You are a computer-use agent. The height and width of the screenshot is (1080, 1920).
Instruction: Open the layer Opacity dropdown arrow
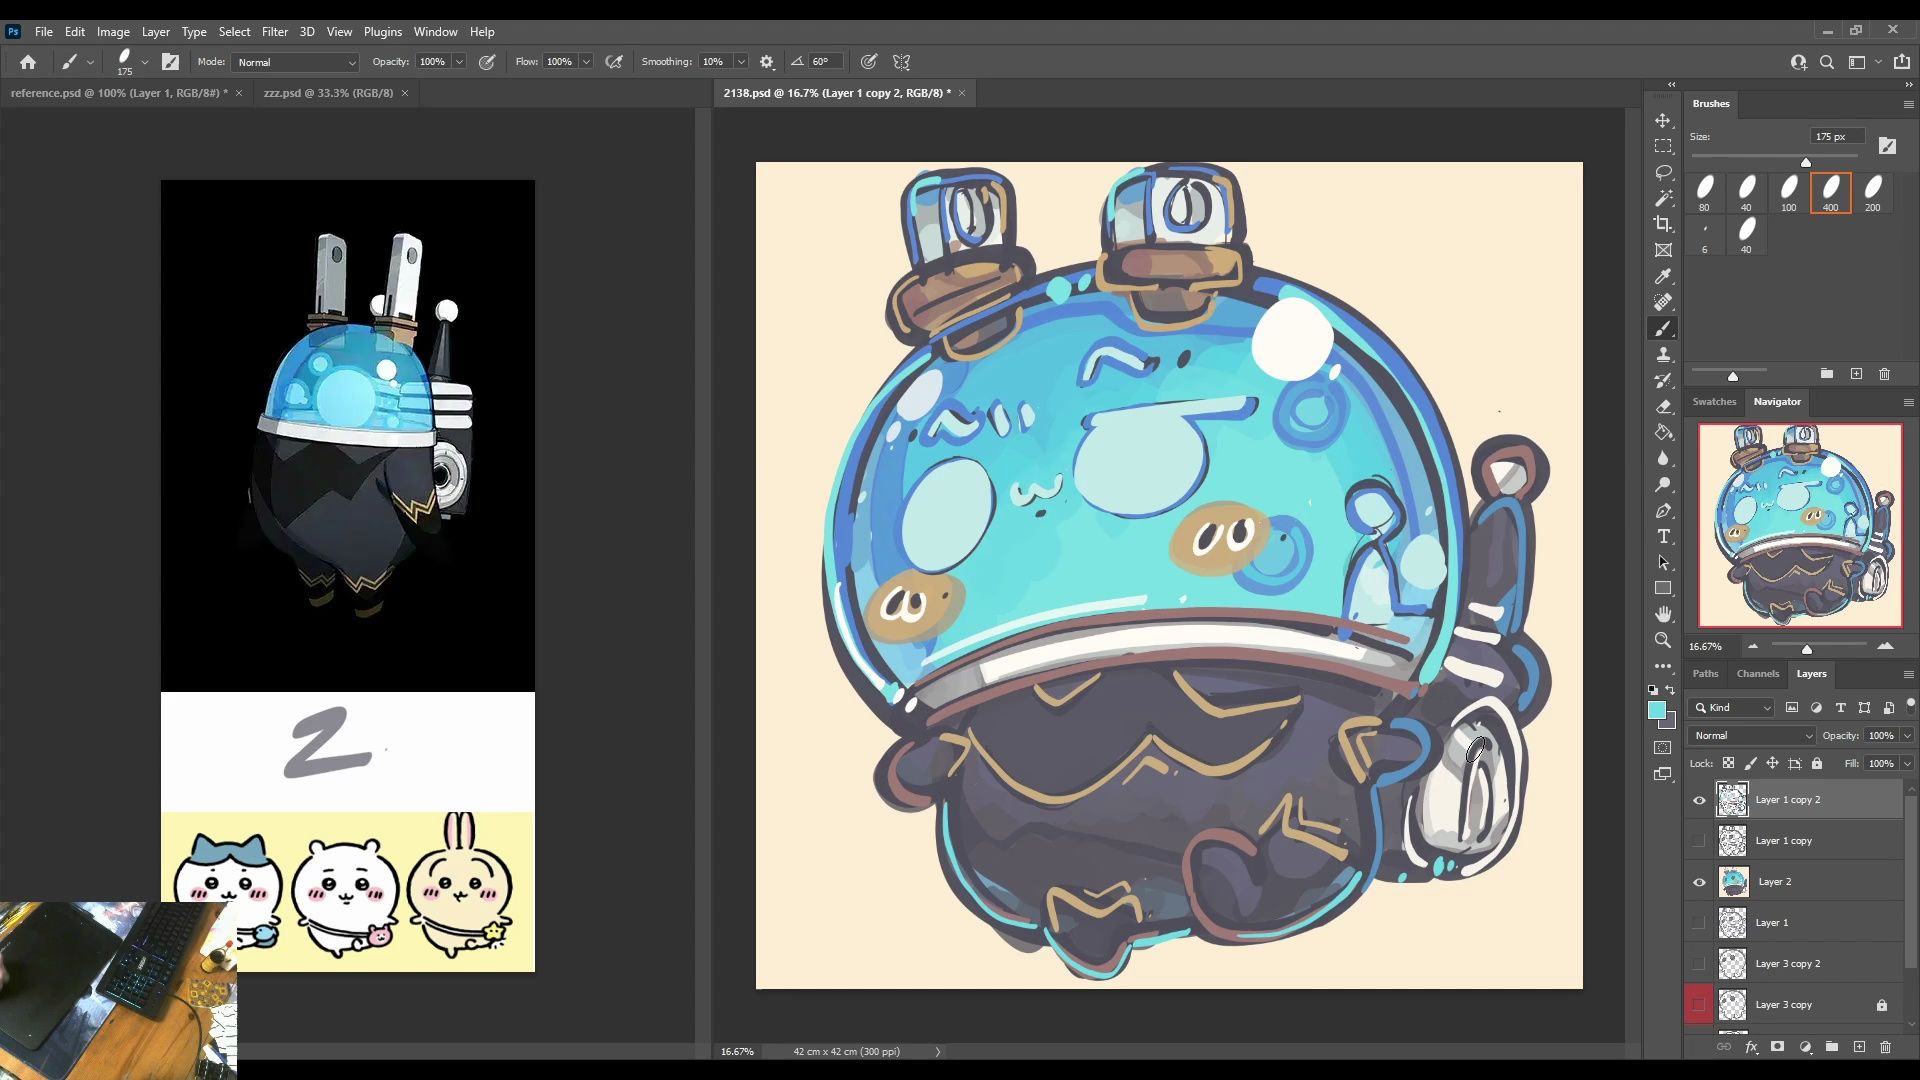coord(1907,735)
